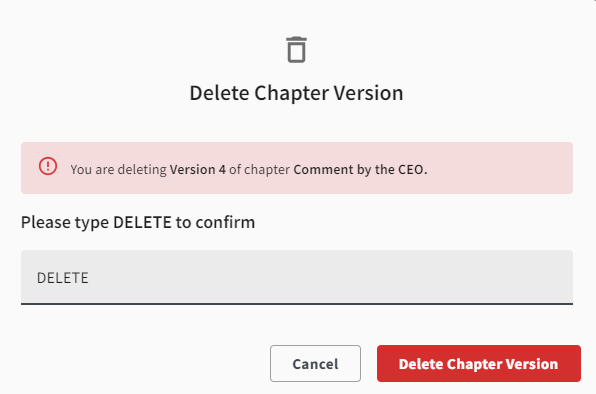Click the typed DELETE text in the field
596x394 pixels.
click(63, 278)
